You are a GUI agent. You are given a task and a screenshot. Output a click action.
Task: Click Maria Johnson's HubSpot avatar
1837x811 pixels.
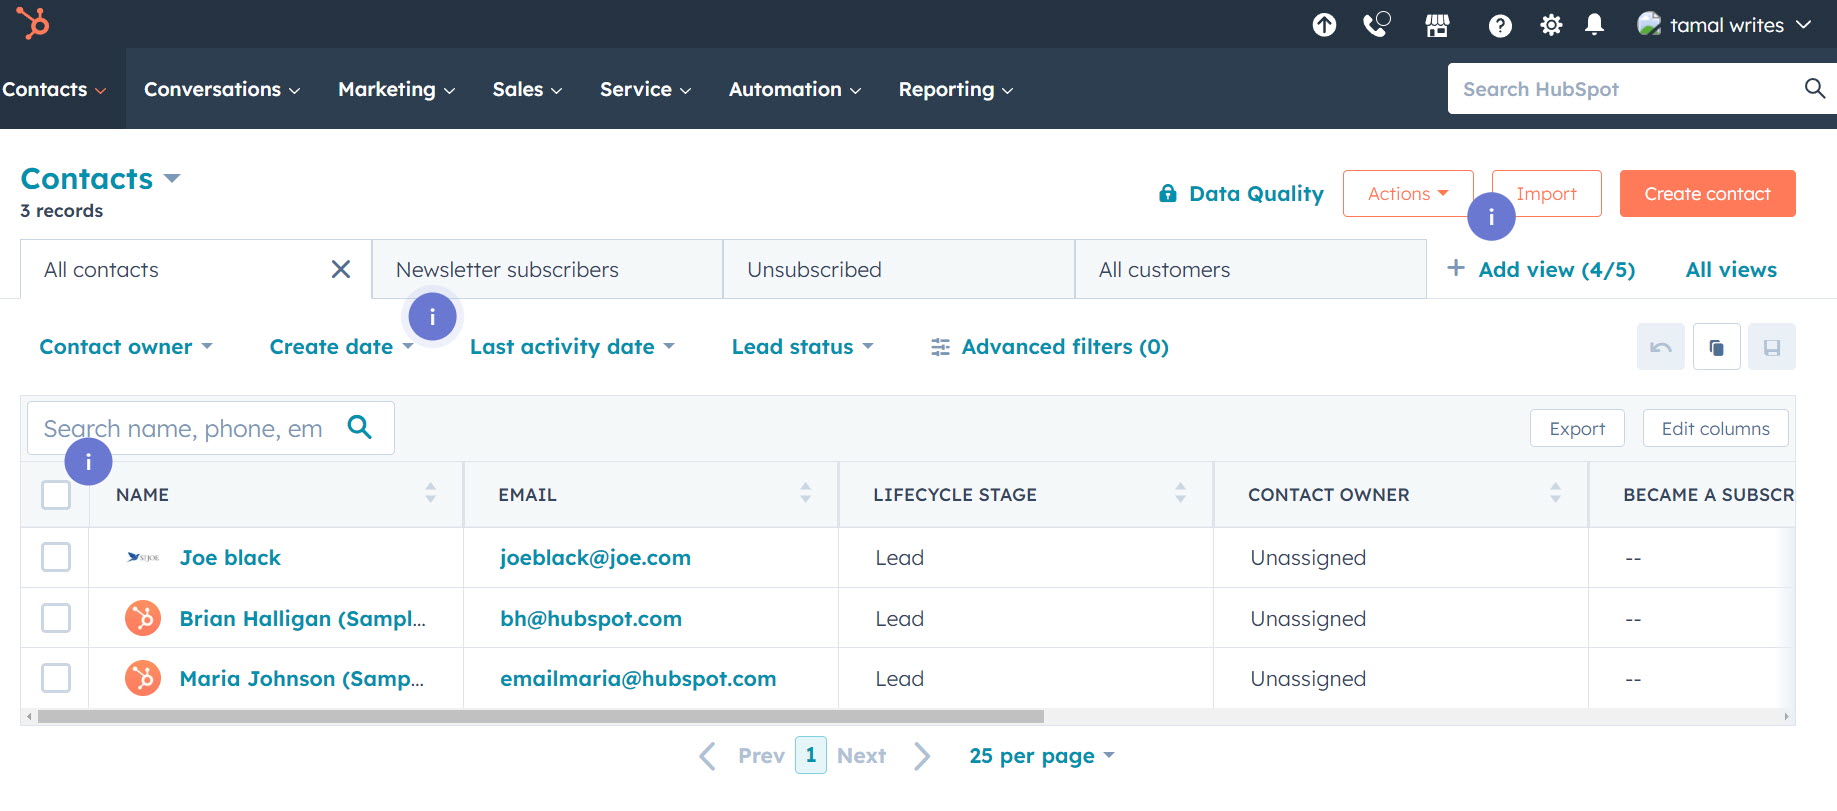point(143,678)
